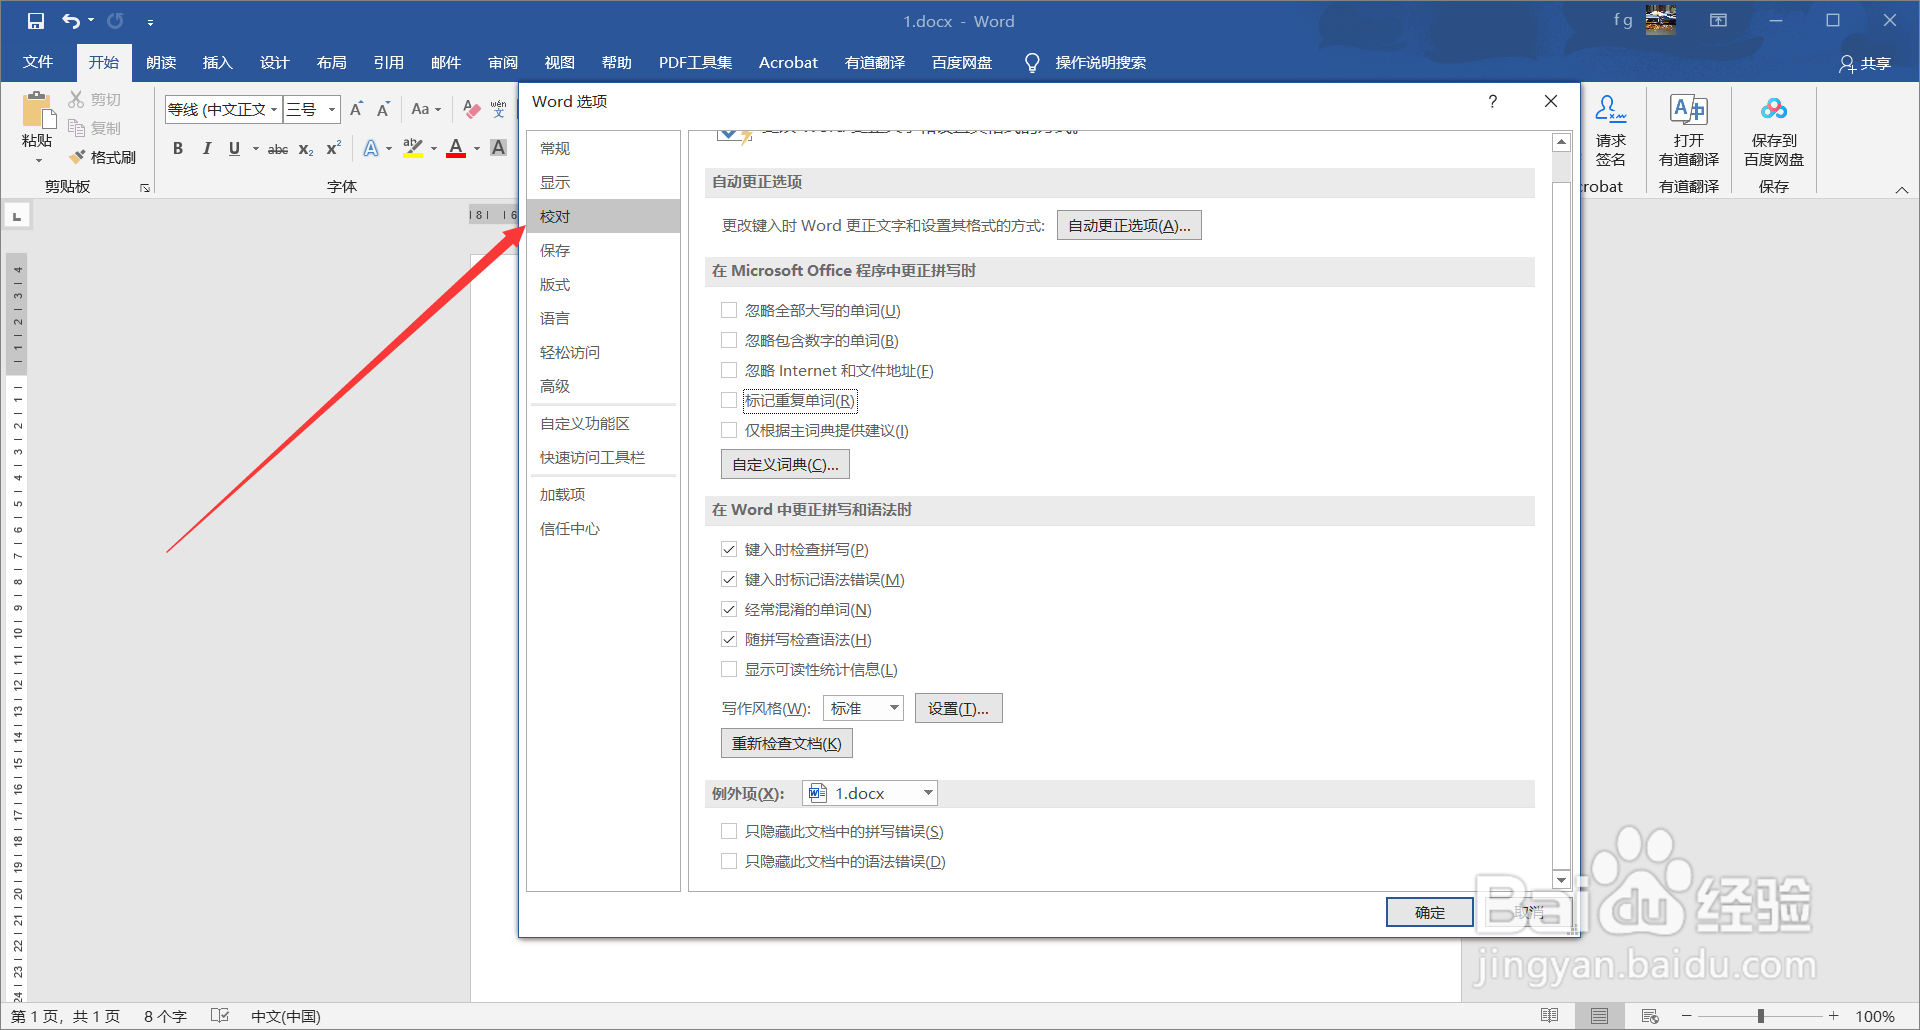
Task: Enable ignore Internet and file addresses
Action: pyautogui.click(x=729, y=370)
